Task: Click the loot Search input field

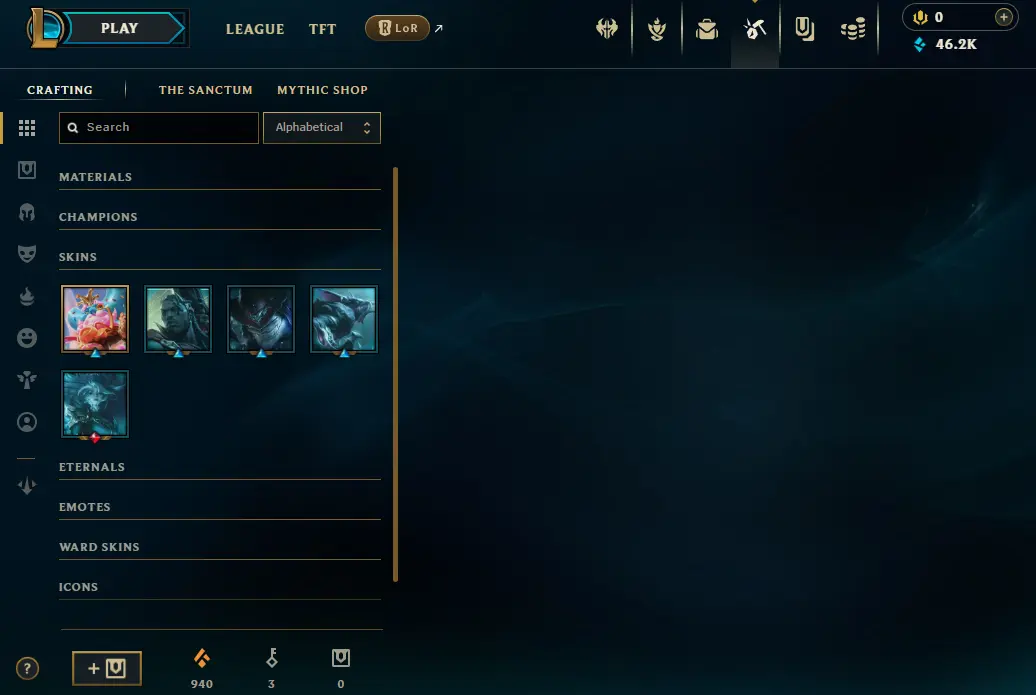Action: (159, 128)
